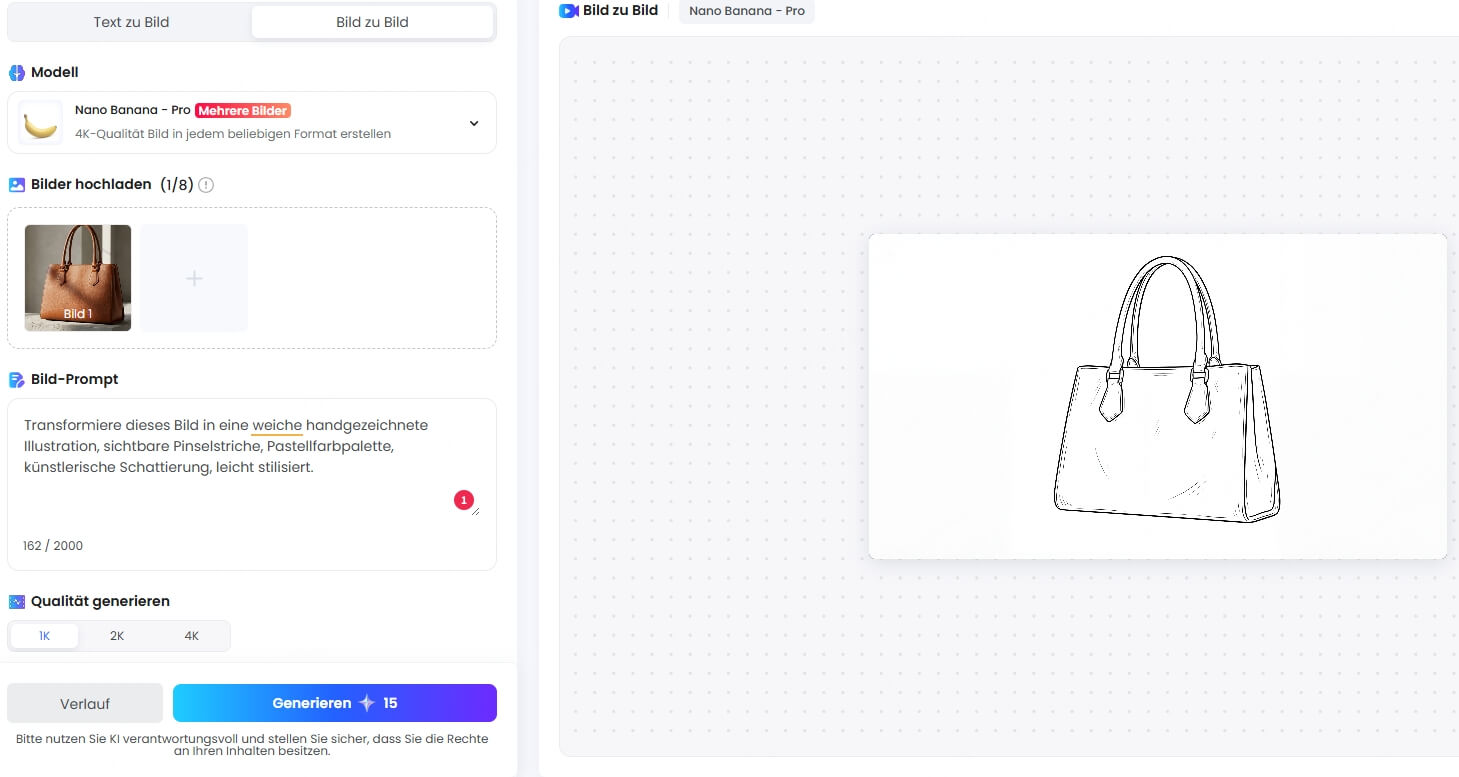Open the model selector showing Nano Banana - Pro
This screenshot has width=1459, height=777.
[x=252, y=123]
